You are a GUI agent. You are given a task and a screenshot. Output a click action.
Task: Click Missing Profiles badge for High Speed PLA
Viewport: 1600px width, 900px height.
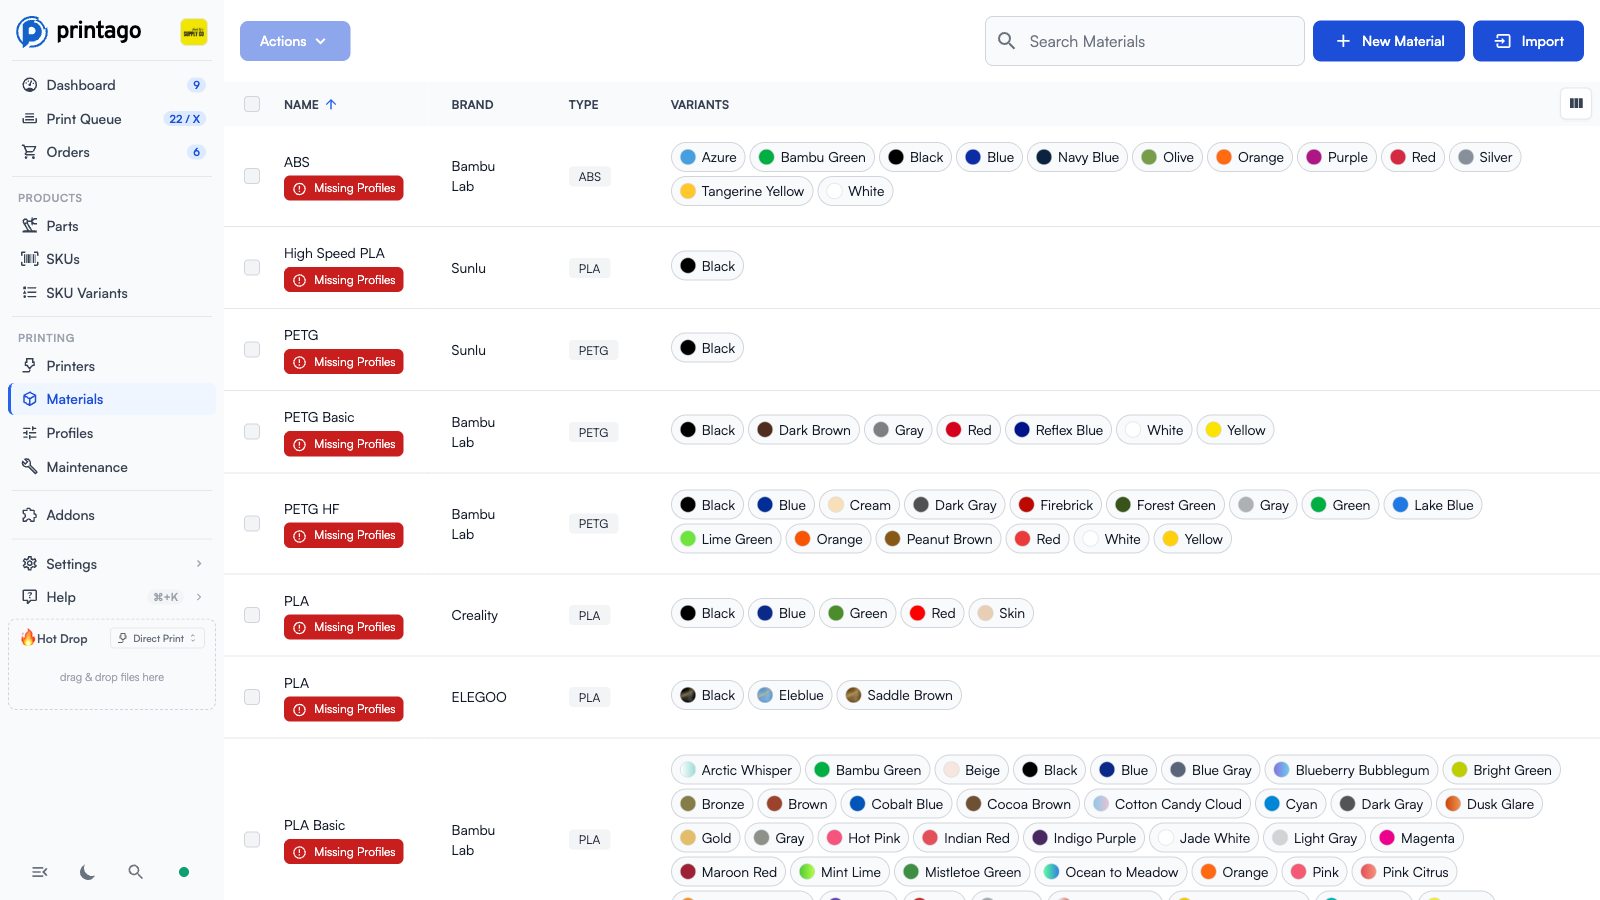[x=344, y=280]
